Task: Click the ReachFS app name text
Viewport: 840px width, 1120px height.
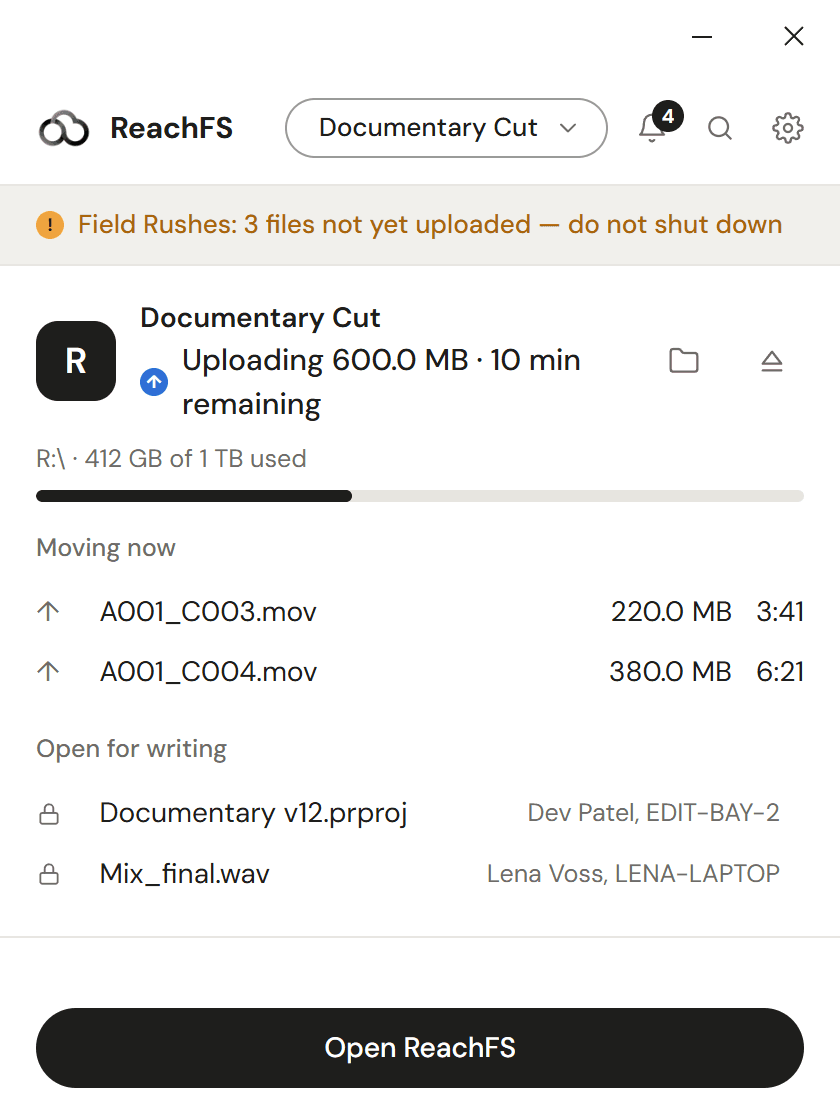Action: pos(171,129)
